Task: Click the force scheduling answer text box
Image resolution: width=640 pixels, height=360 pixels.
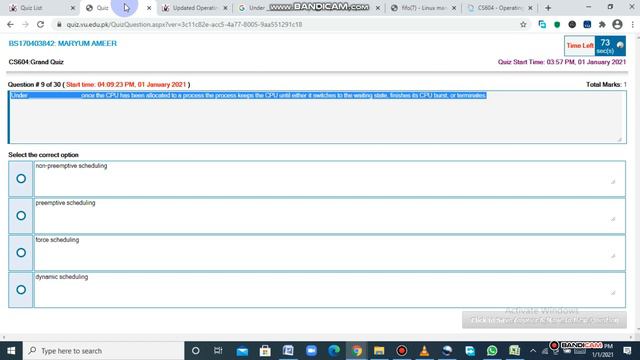Action: (329, 253)
